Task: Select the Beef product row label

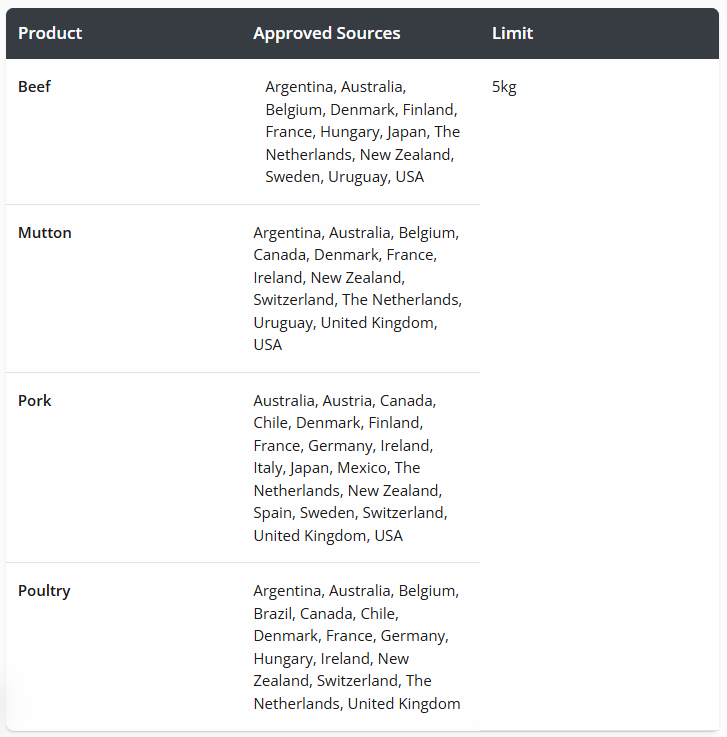Action: 34,87
